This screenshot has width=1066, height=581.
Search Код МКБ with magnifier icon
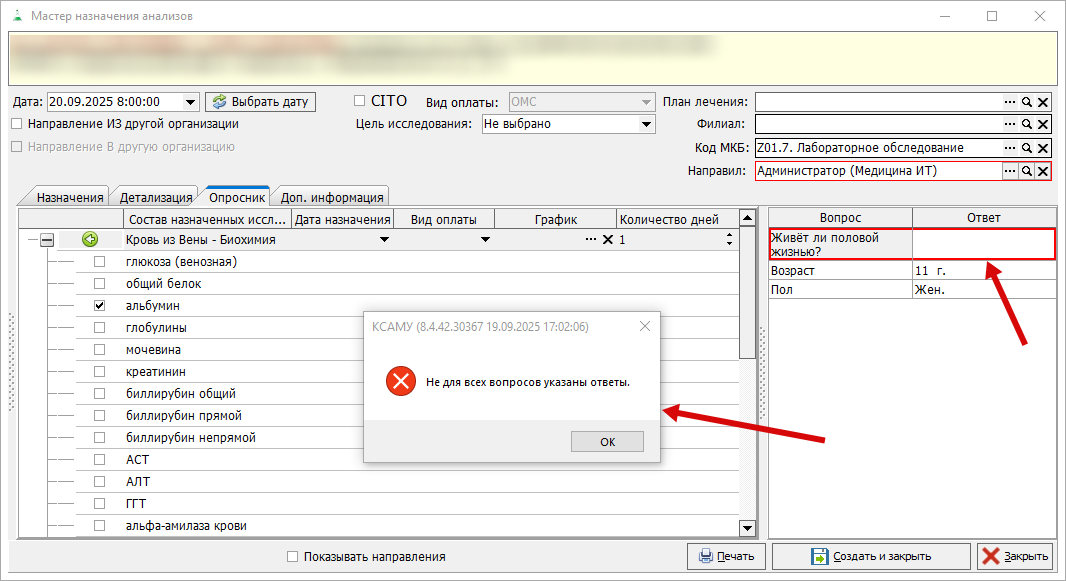pyautogui.click(x=1027, y=147)
